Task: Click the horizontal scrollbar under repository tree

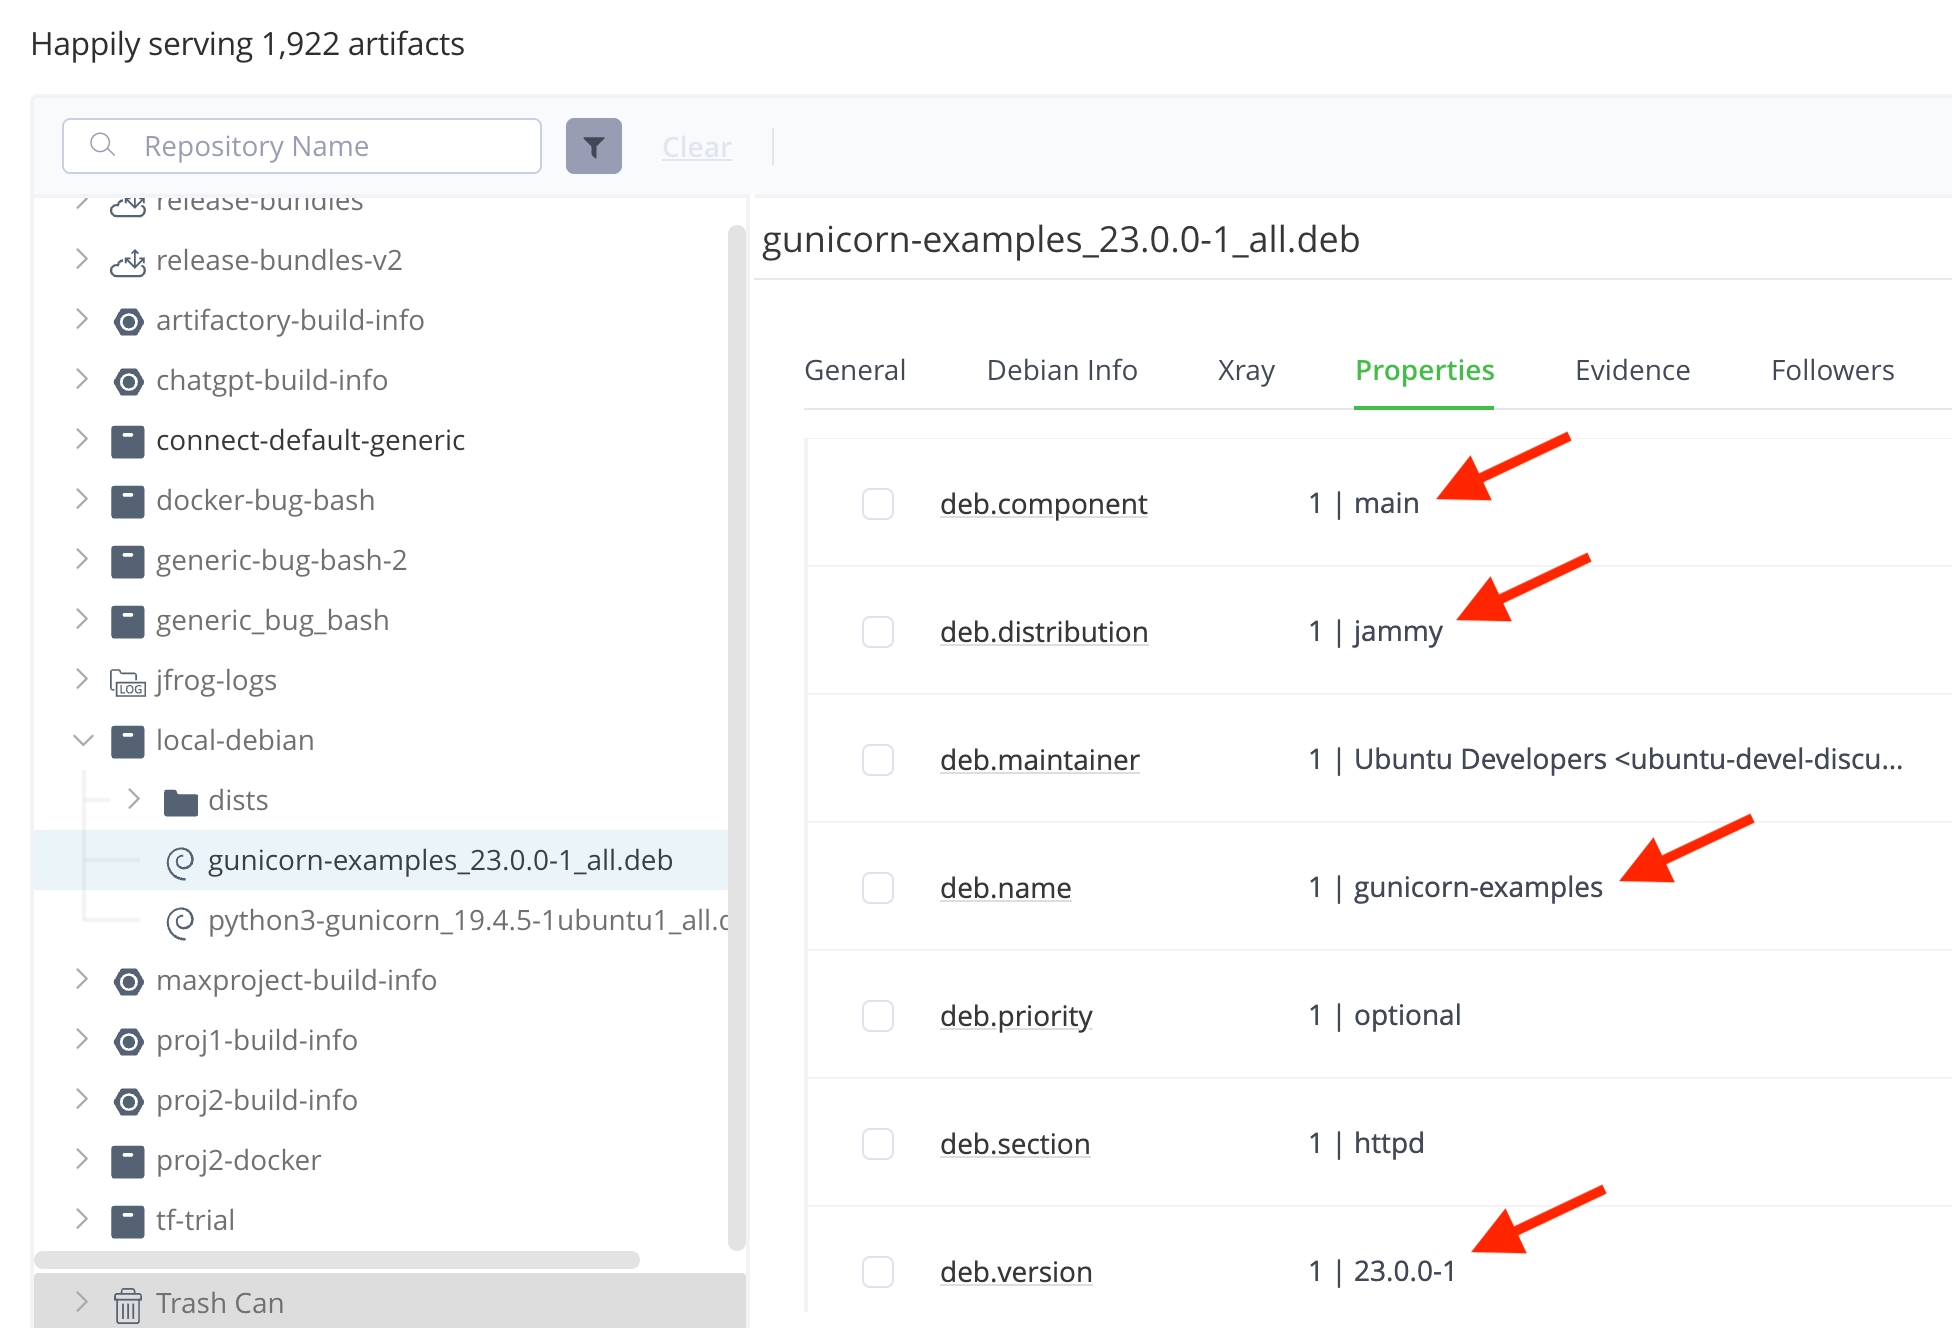Action: click(337, 1260)
